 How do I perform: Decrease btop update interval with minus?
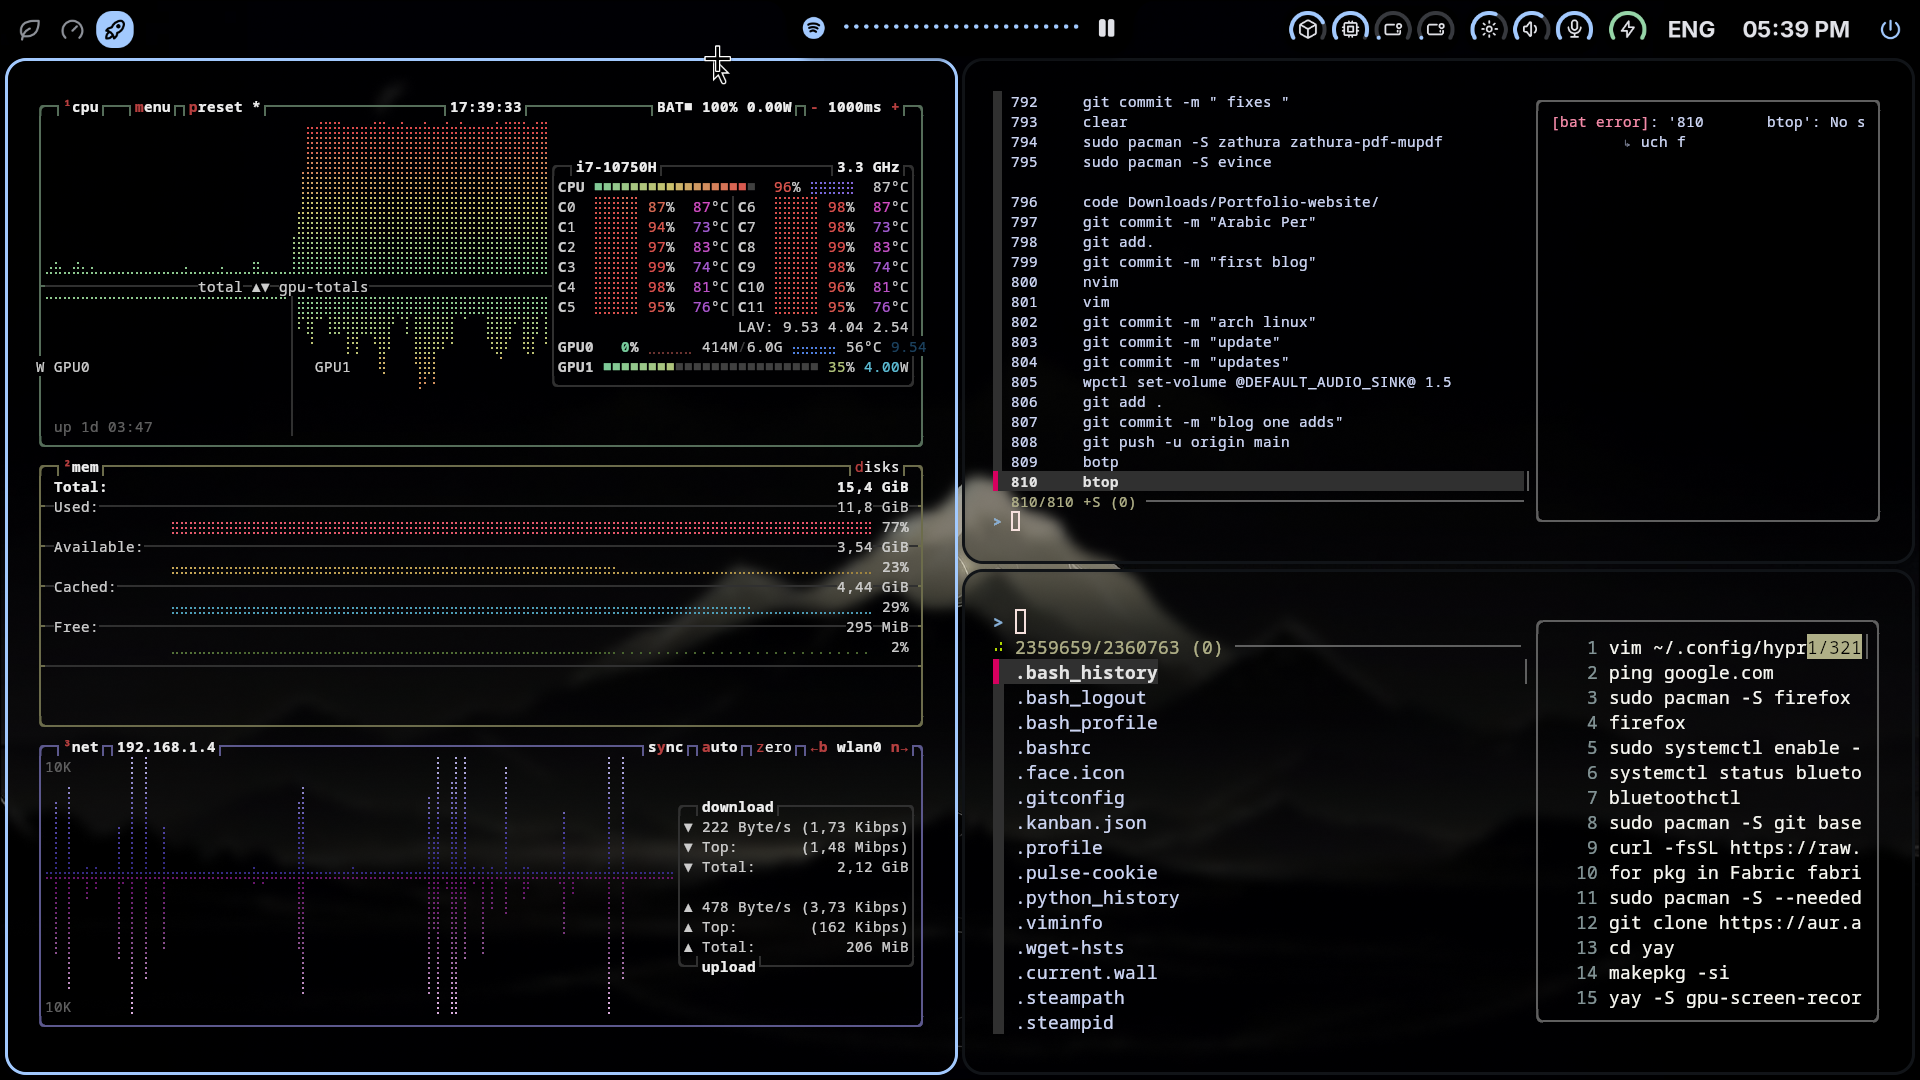pos(814,107)
